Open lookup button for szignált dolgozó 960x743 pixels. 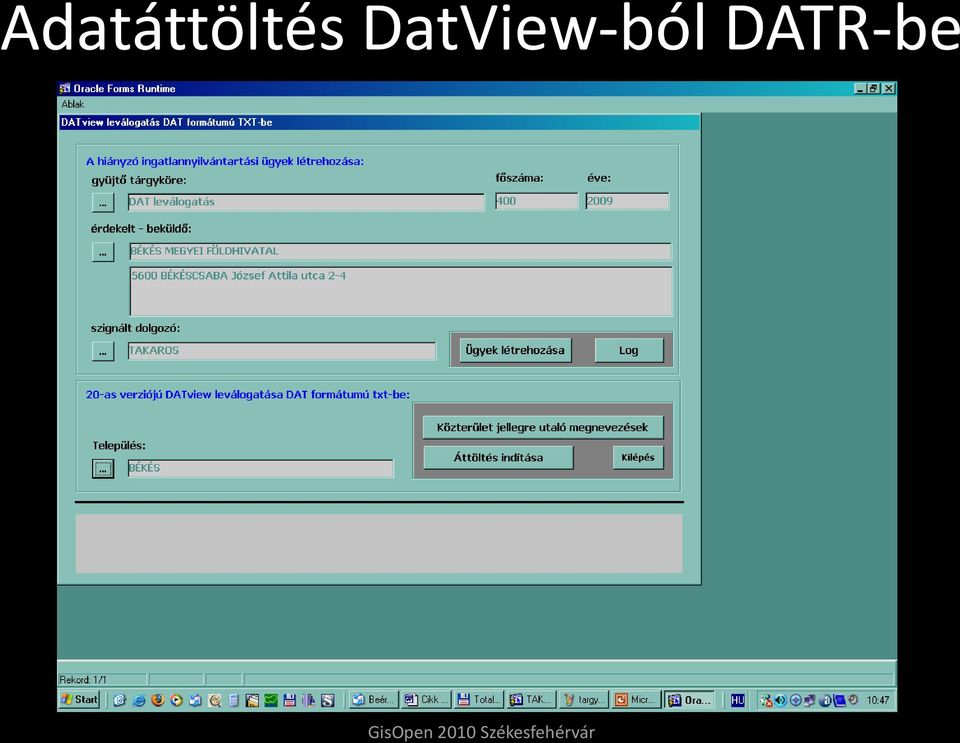[x=103, y=351]
